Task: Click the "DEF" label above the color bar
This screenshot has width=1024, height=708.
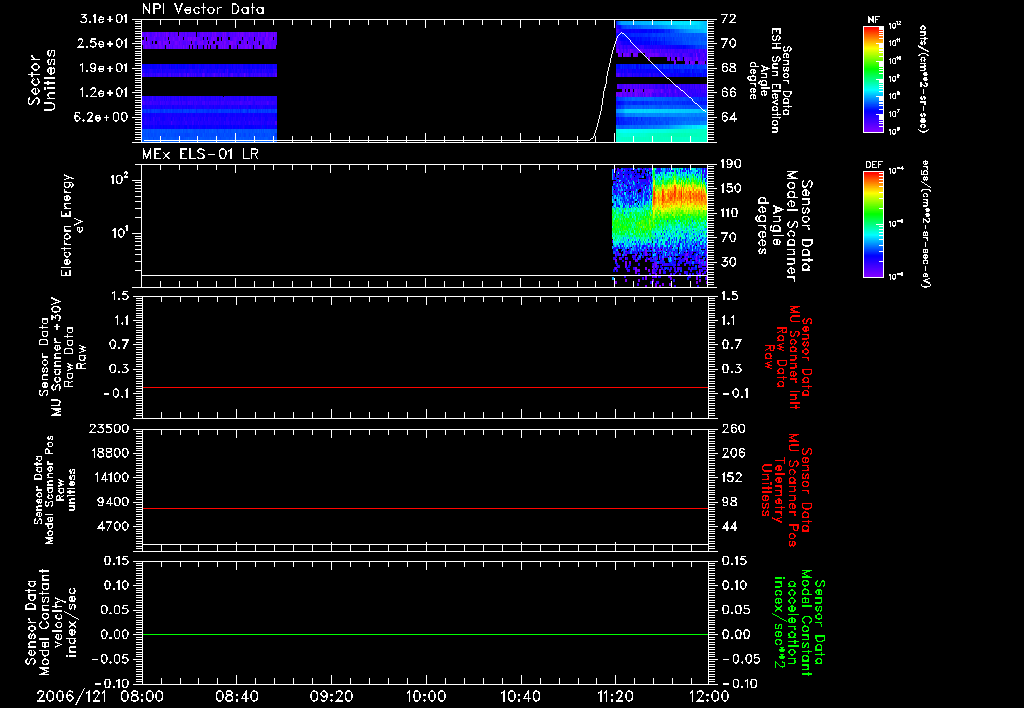Action: click(873, 165)
